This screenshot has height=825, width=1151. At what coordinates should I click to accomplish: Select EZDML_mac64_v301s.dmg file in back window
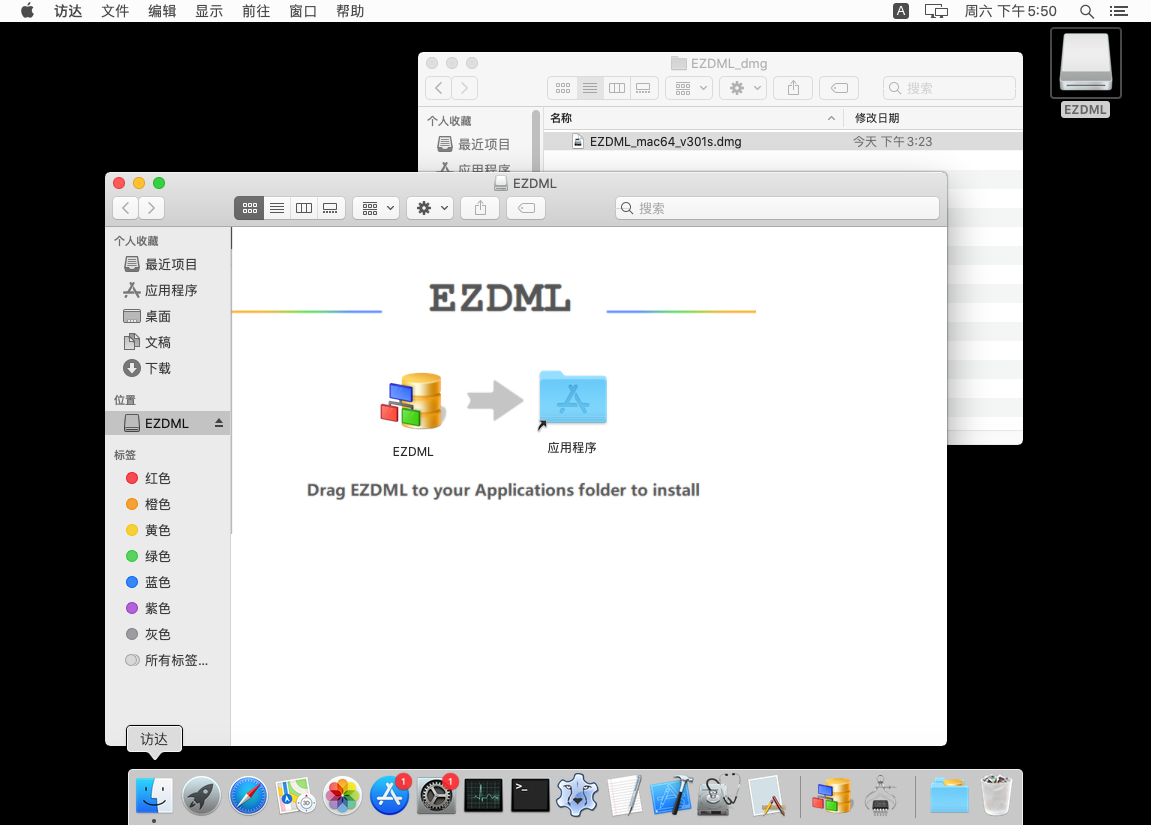[783, 142]
